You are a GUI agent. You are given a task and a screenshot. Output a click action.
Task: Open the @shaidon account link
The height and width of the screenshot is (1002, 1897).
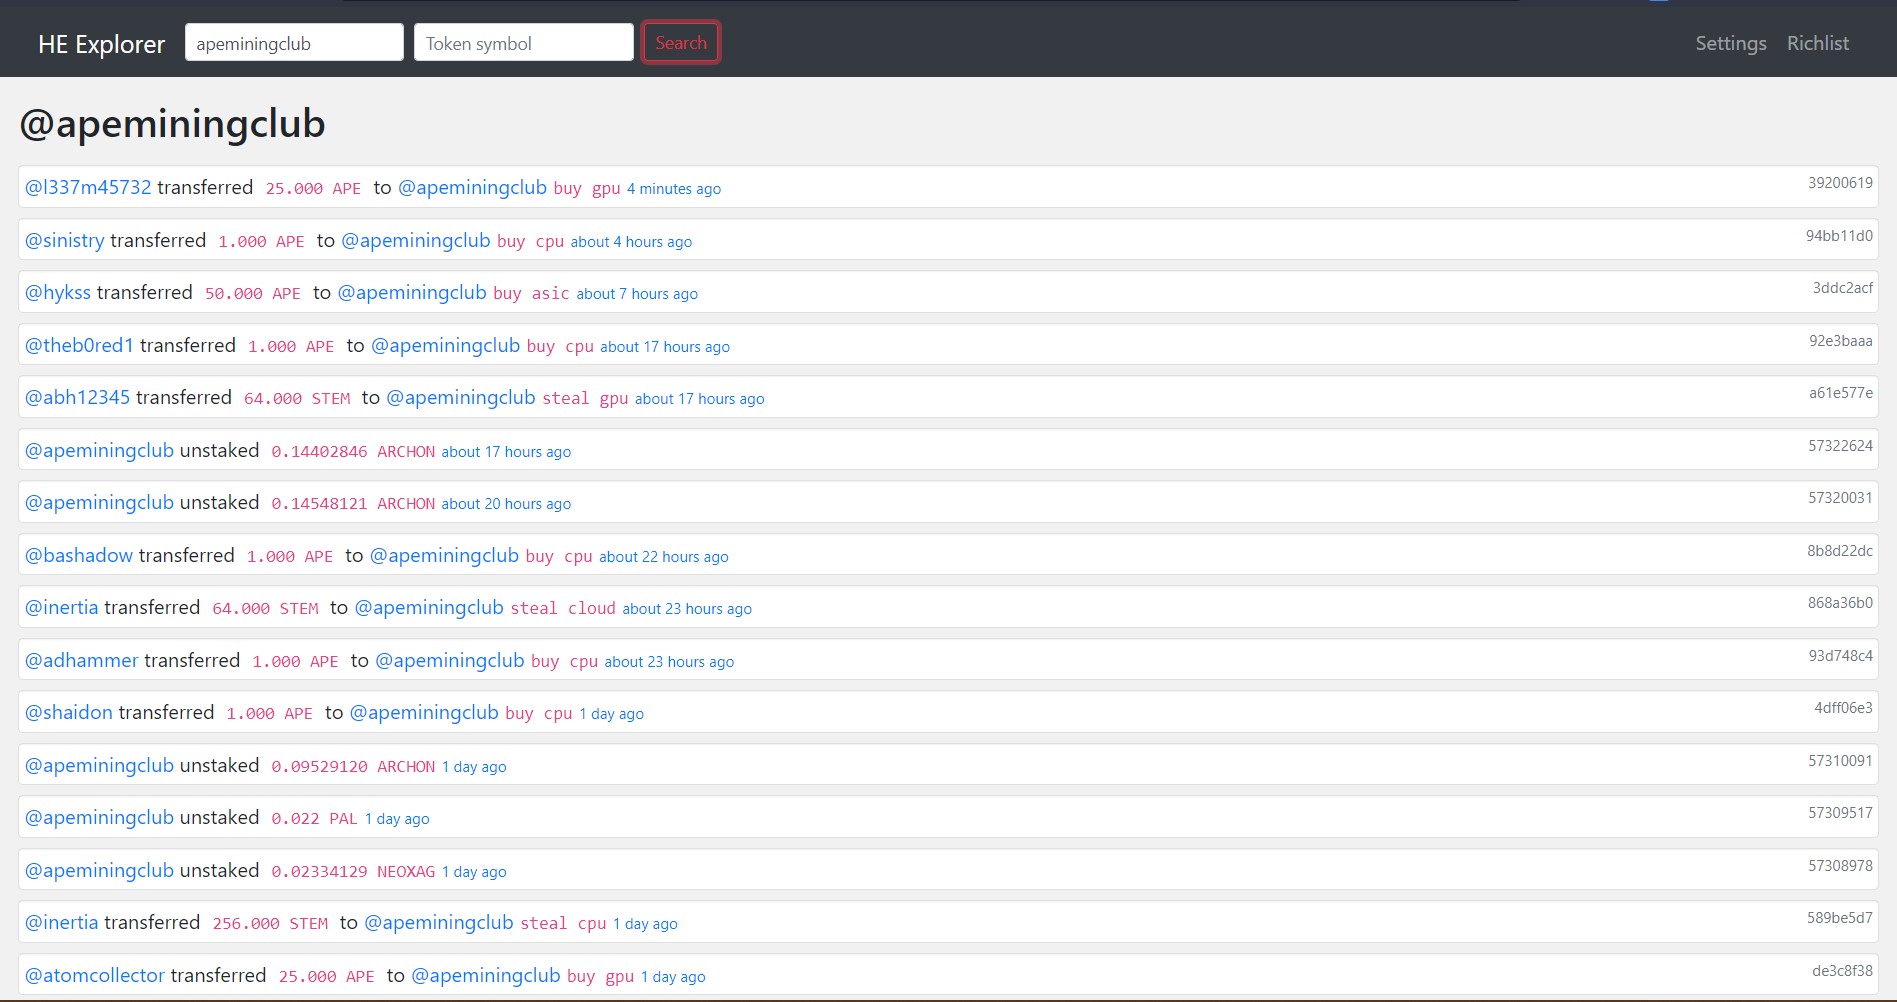point(69,712)
